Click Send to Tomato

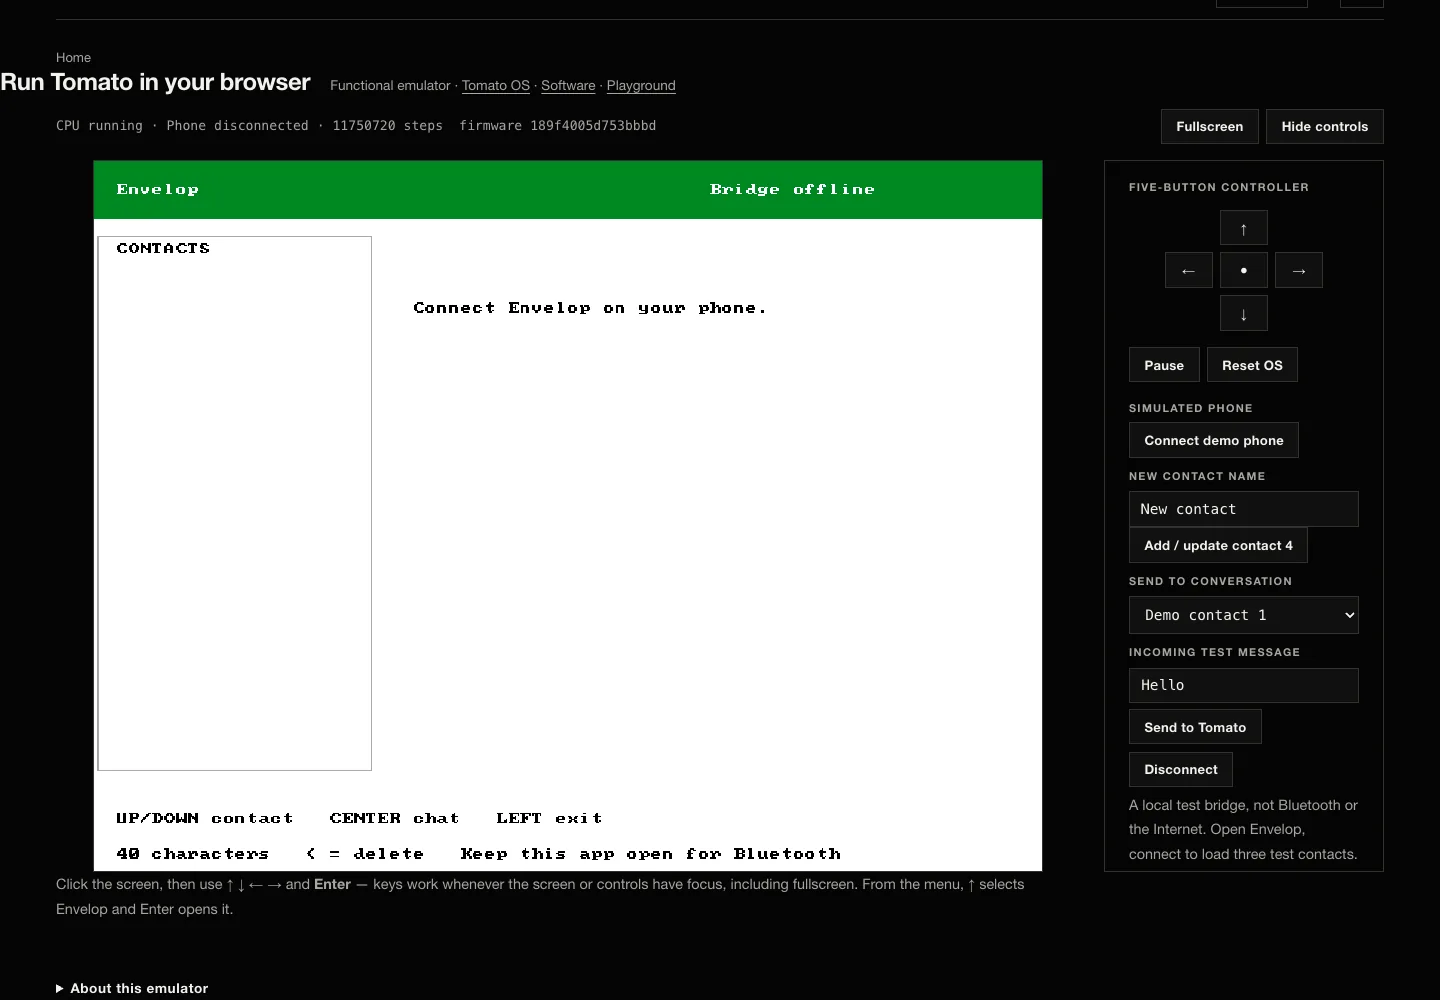(1195, 727)
